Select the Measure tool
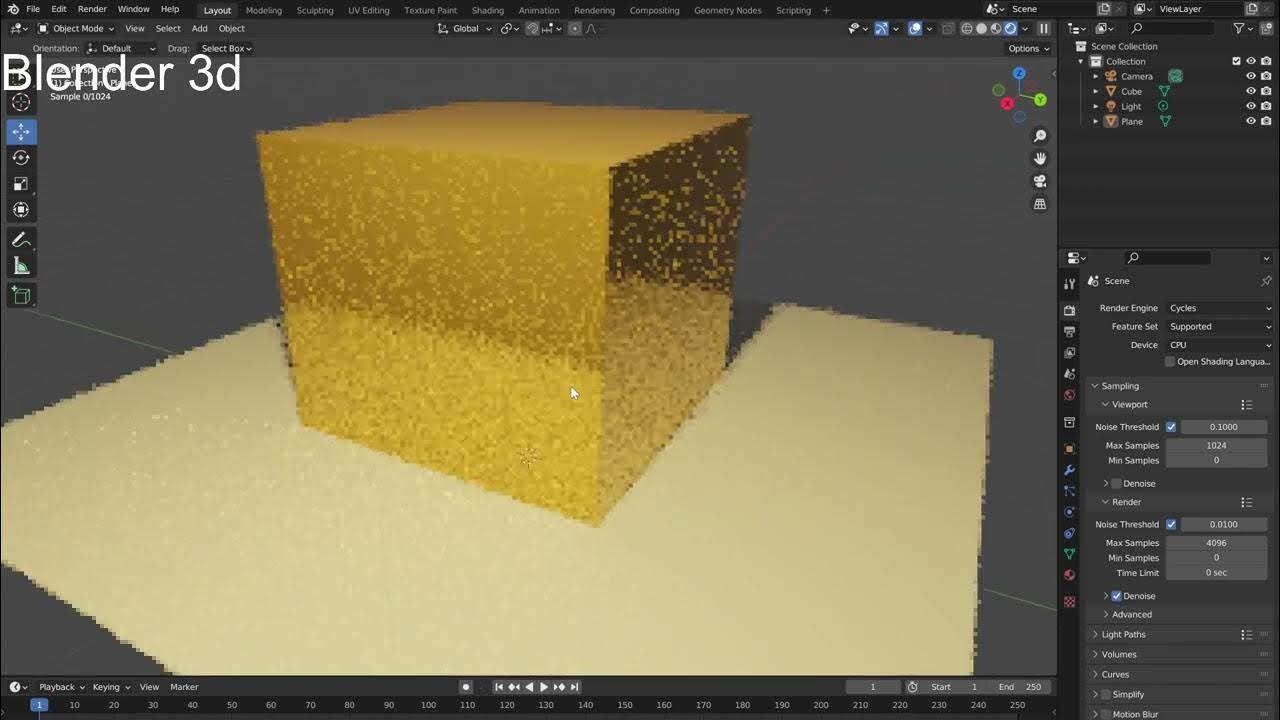Image resolution: width=1280 pixels, height=720 pixels. (21, 266)
